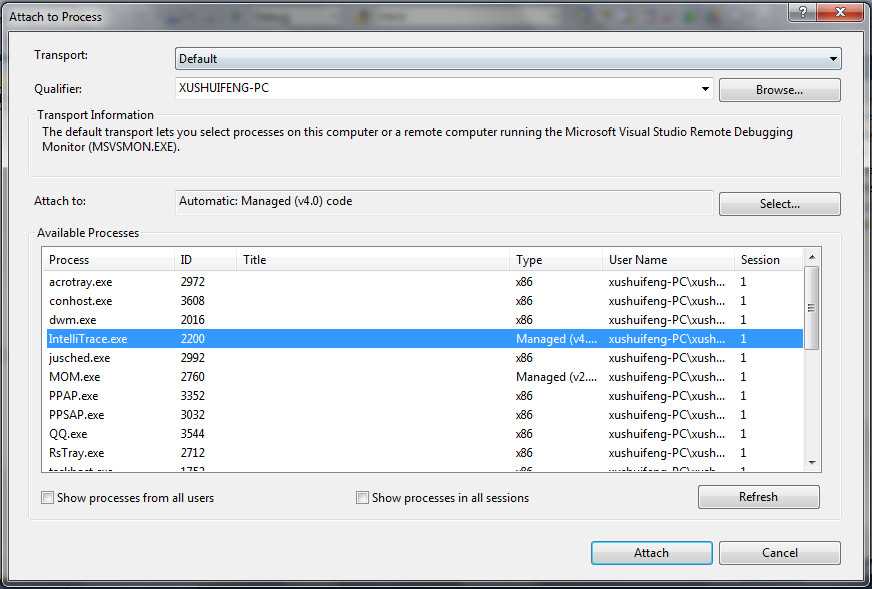Click the process list scrollbar thumb
The image size is (872, 589).
point(812,308)
